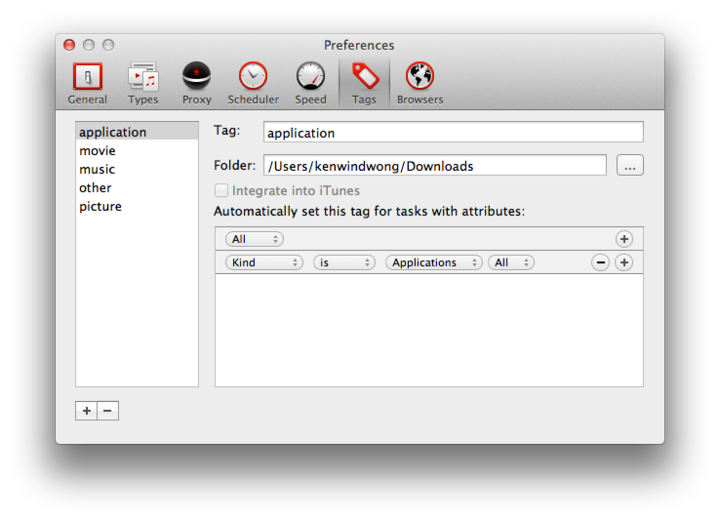Viewport: 720px width, 521px height.
Task: Select the Scheduler clock icon
Action: pyautogui.click(x=253, y=83)
